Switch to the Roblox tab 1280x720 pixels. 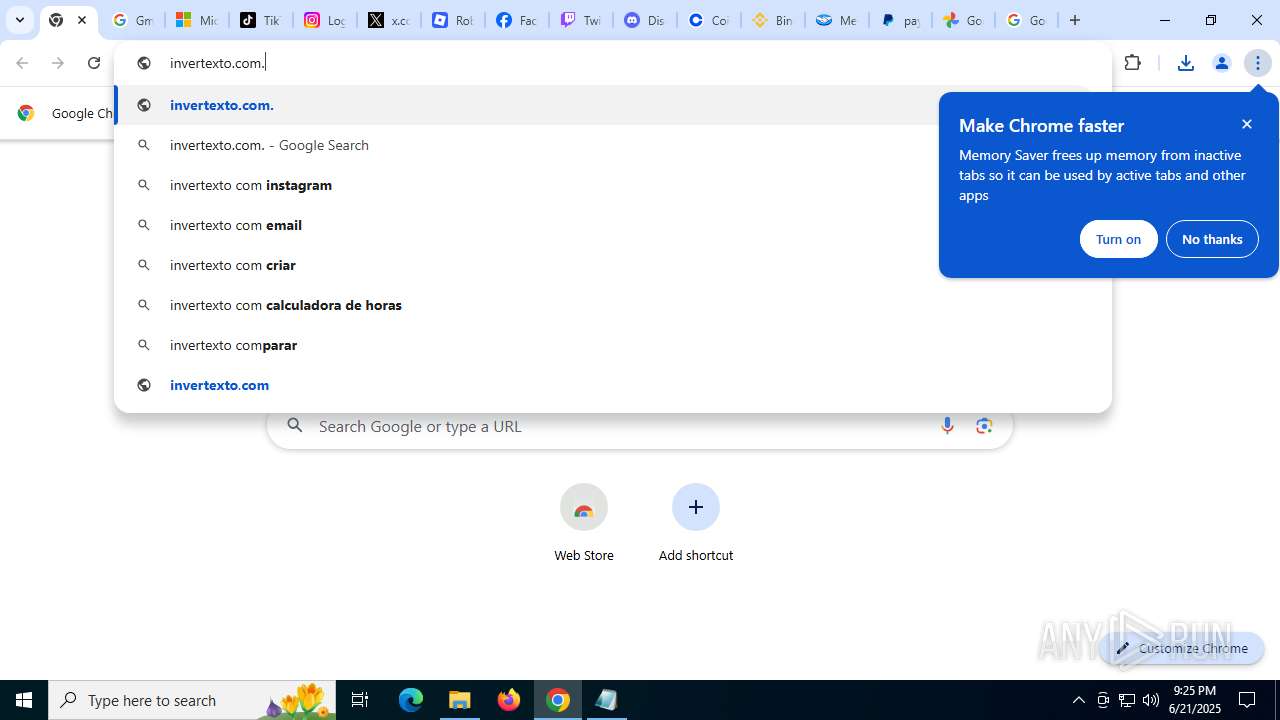pos(452,20)
